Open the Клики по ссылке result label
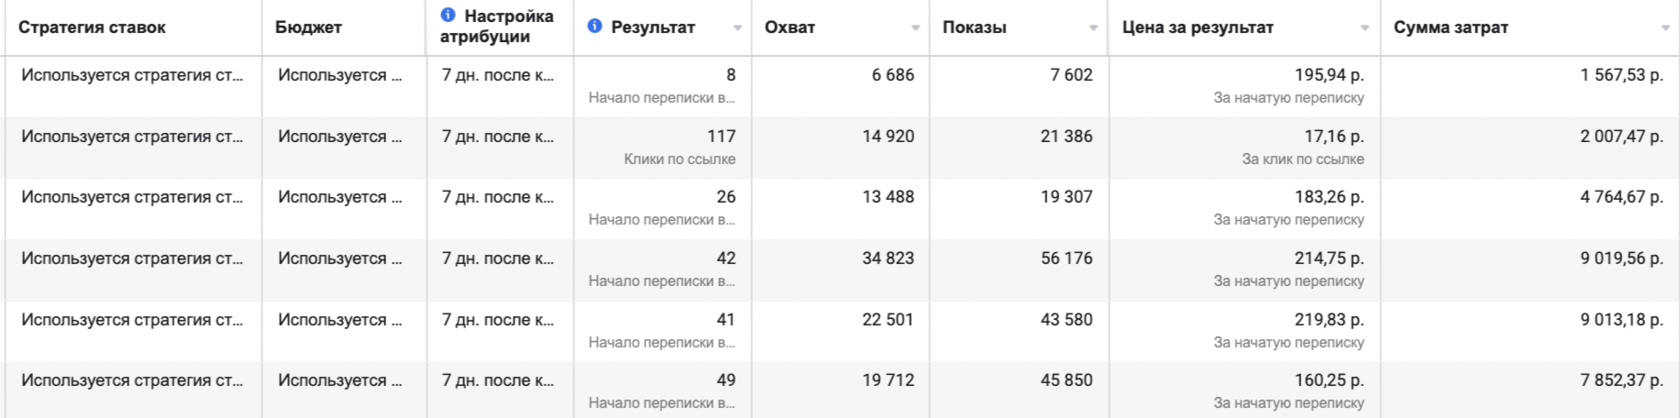Image resolution: width=1680 pixels, height=418 pixels. point(679,159)
